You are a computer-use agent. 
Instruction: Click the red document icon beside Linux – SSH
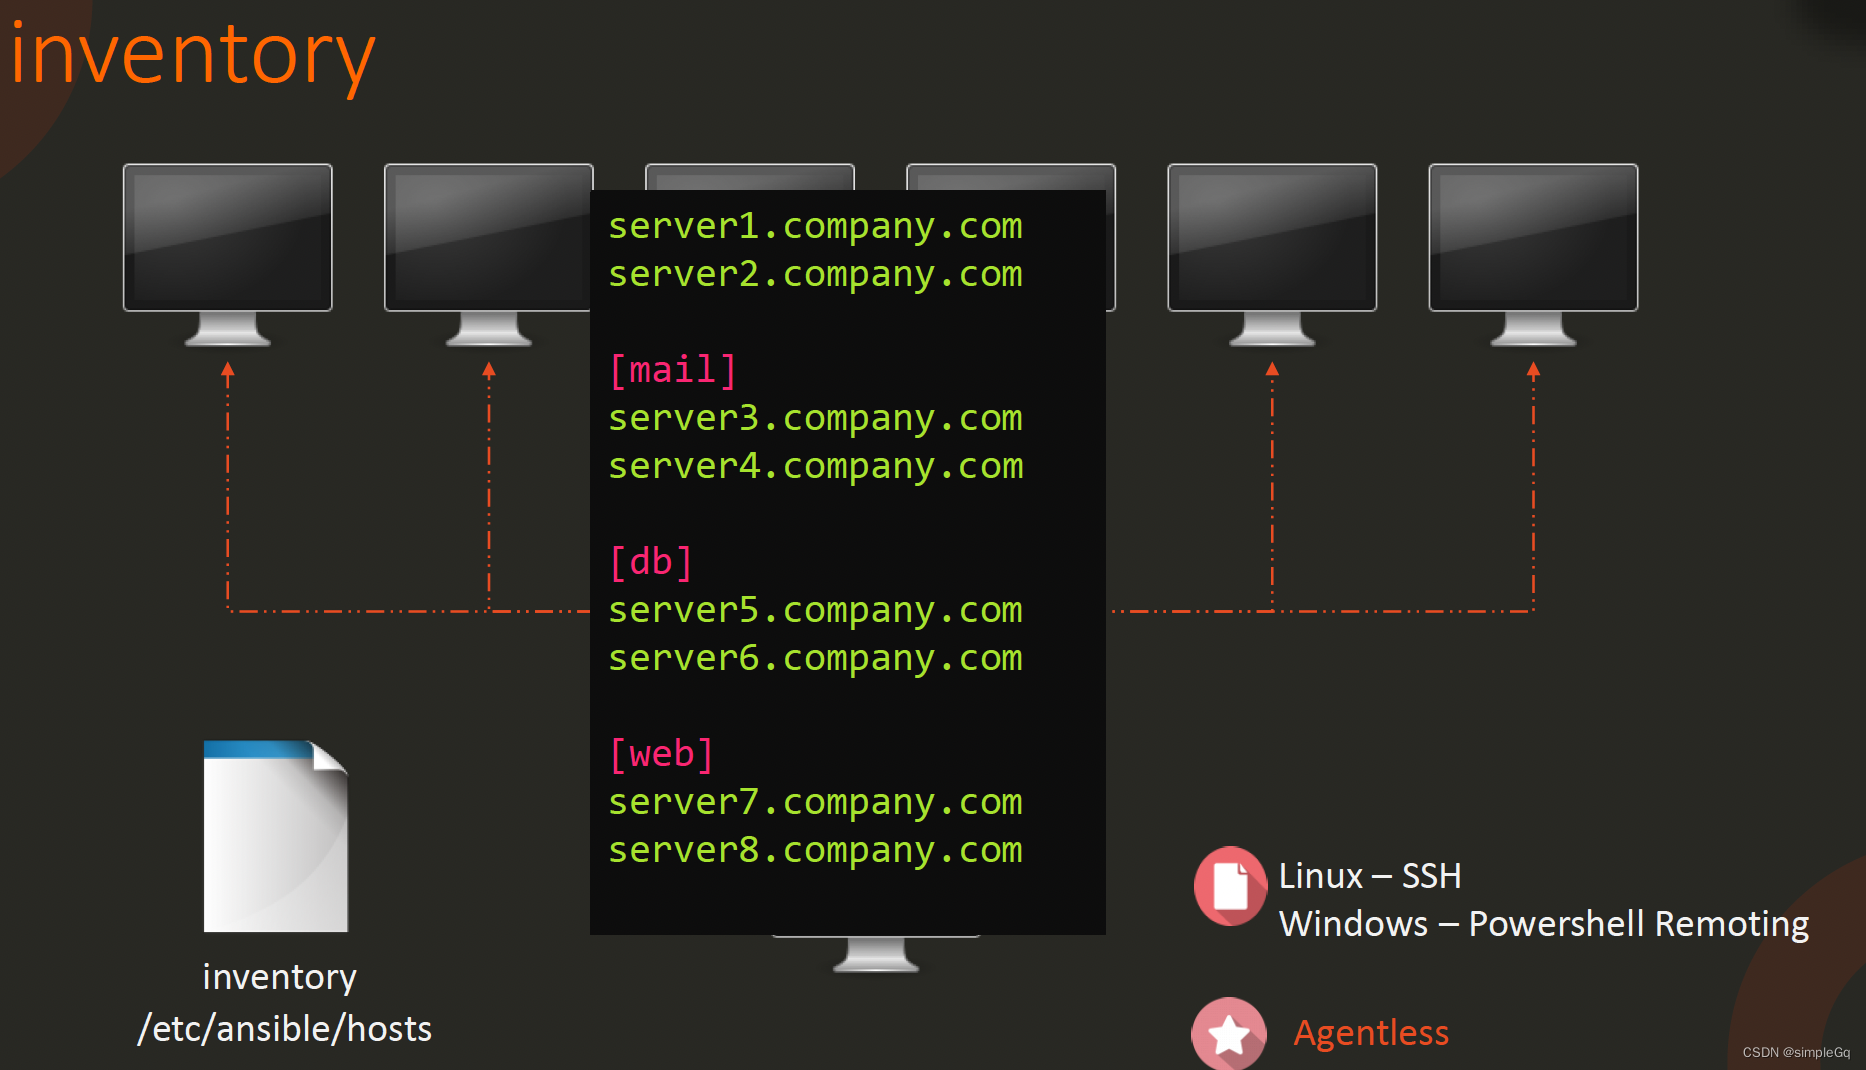coord(1230,886)
